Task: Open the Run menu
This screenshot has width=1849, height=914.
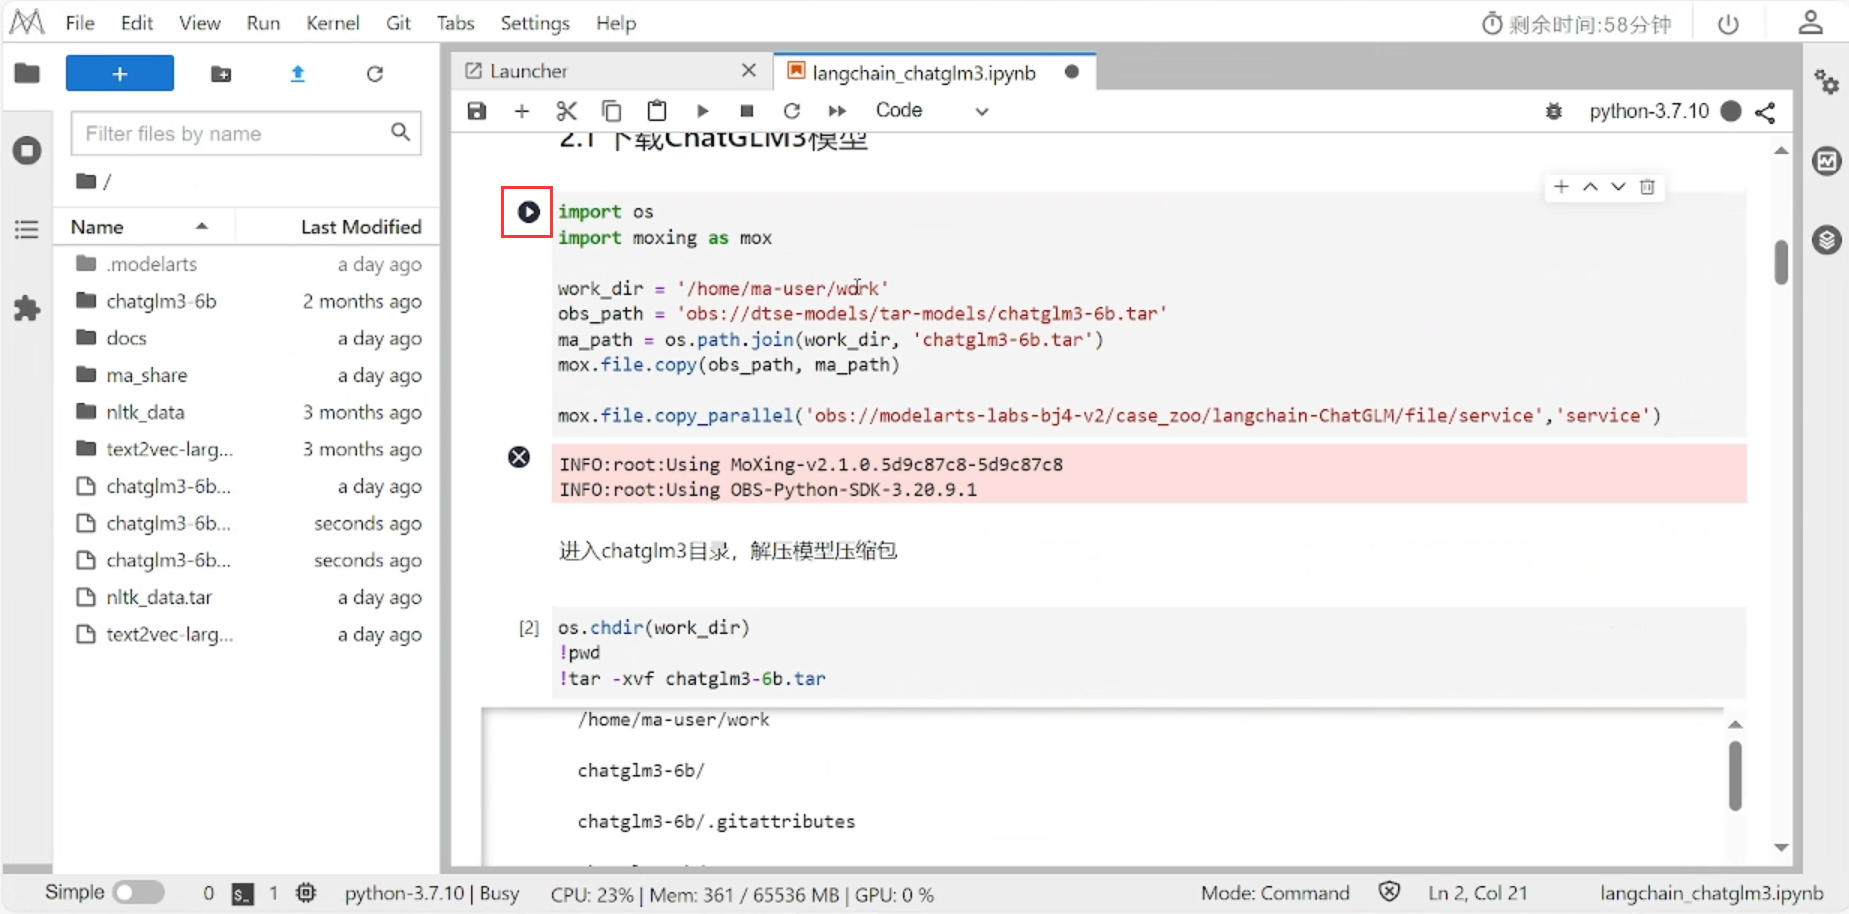Action: coord(263,23)
